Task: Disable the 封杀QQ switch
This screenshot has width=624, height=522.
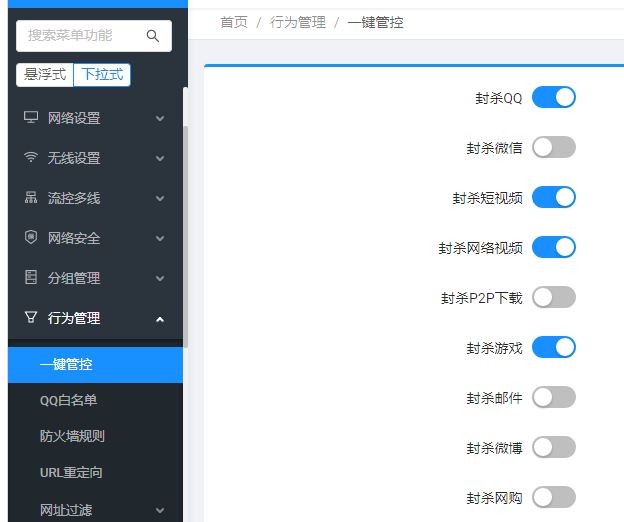Action: click(x=554, y=97)
